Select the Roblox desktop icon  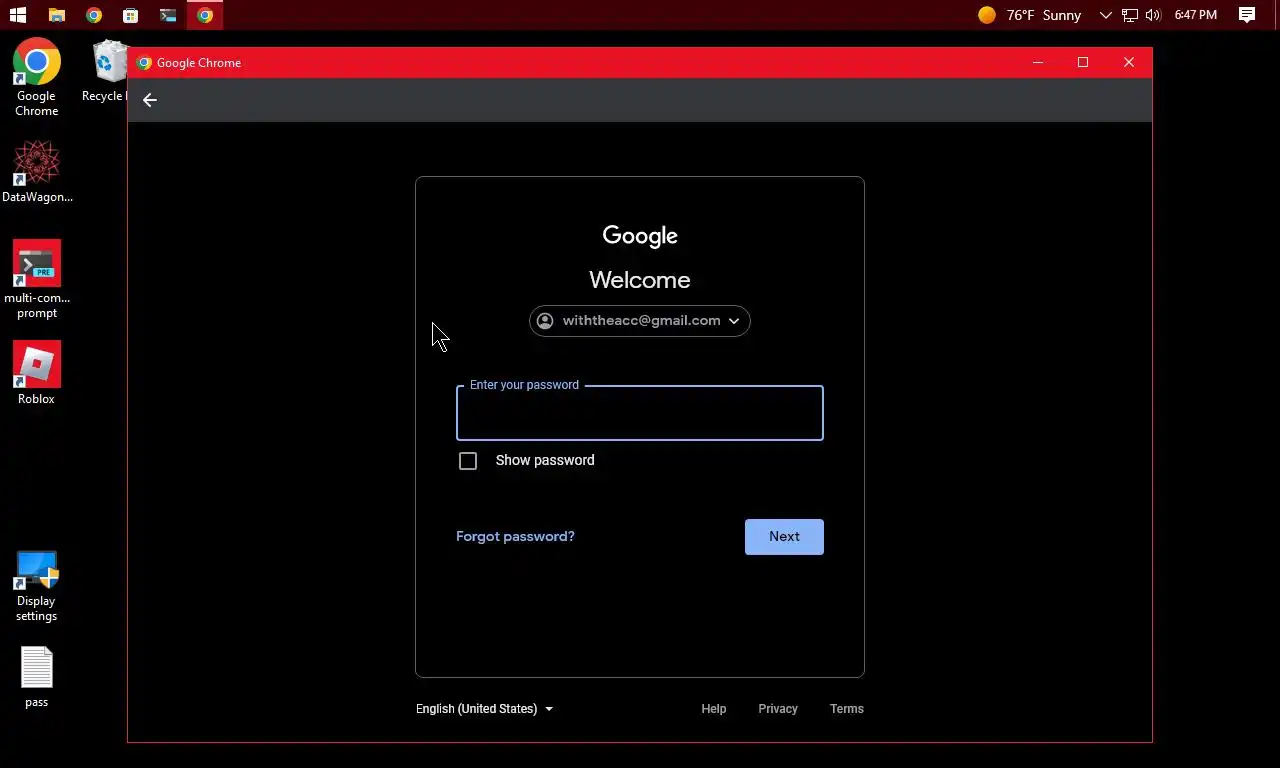coord(37,373)
